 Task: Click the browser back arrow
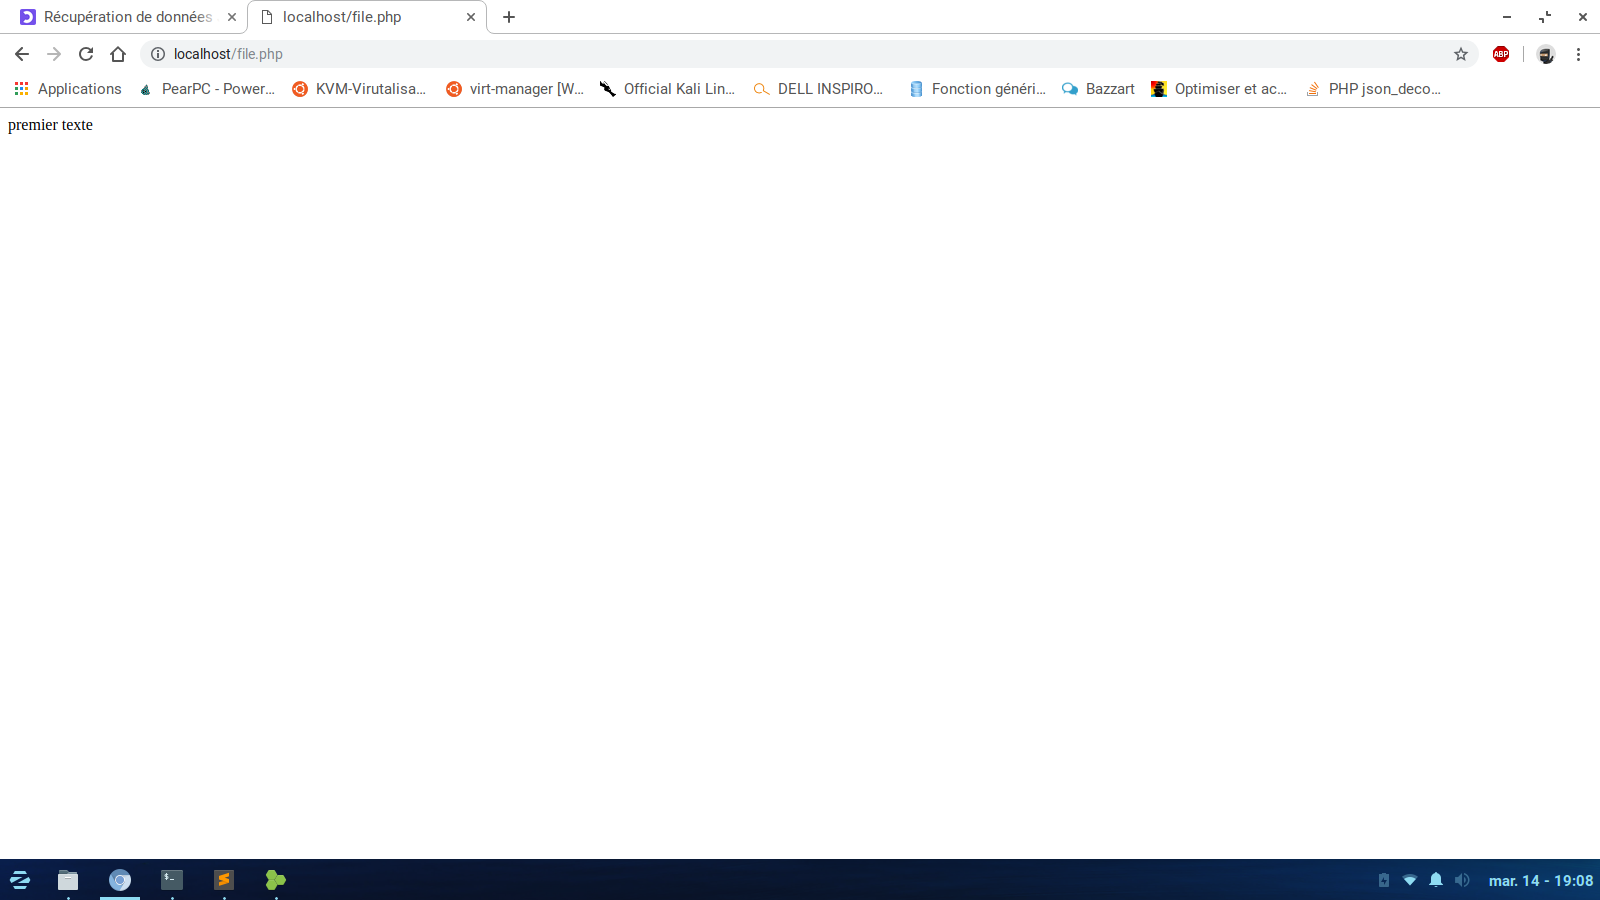coord(22,54)
